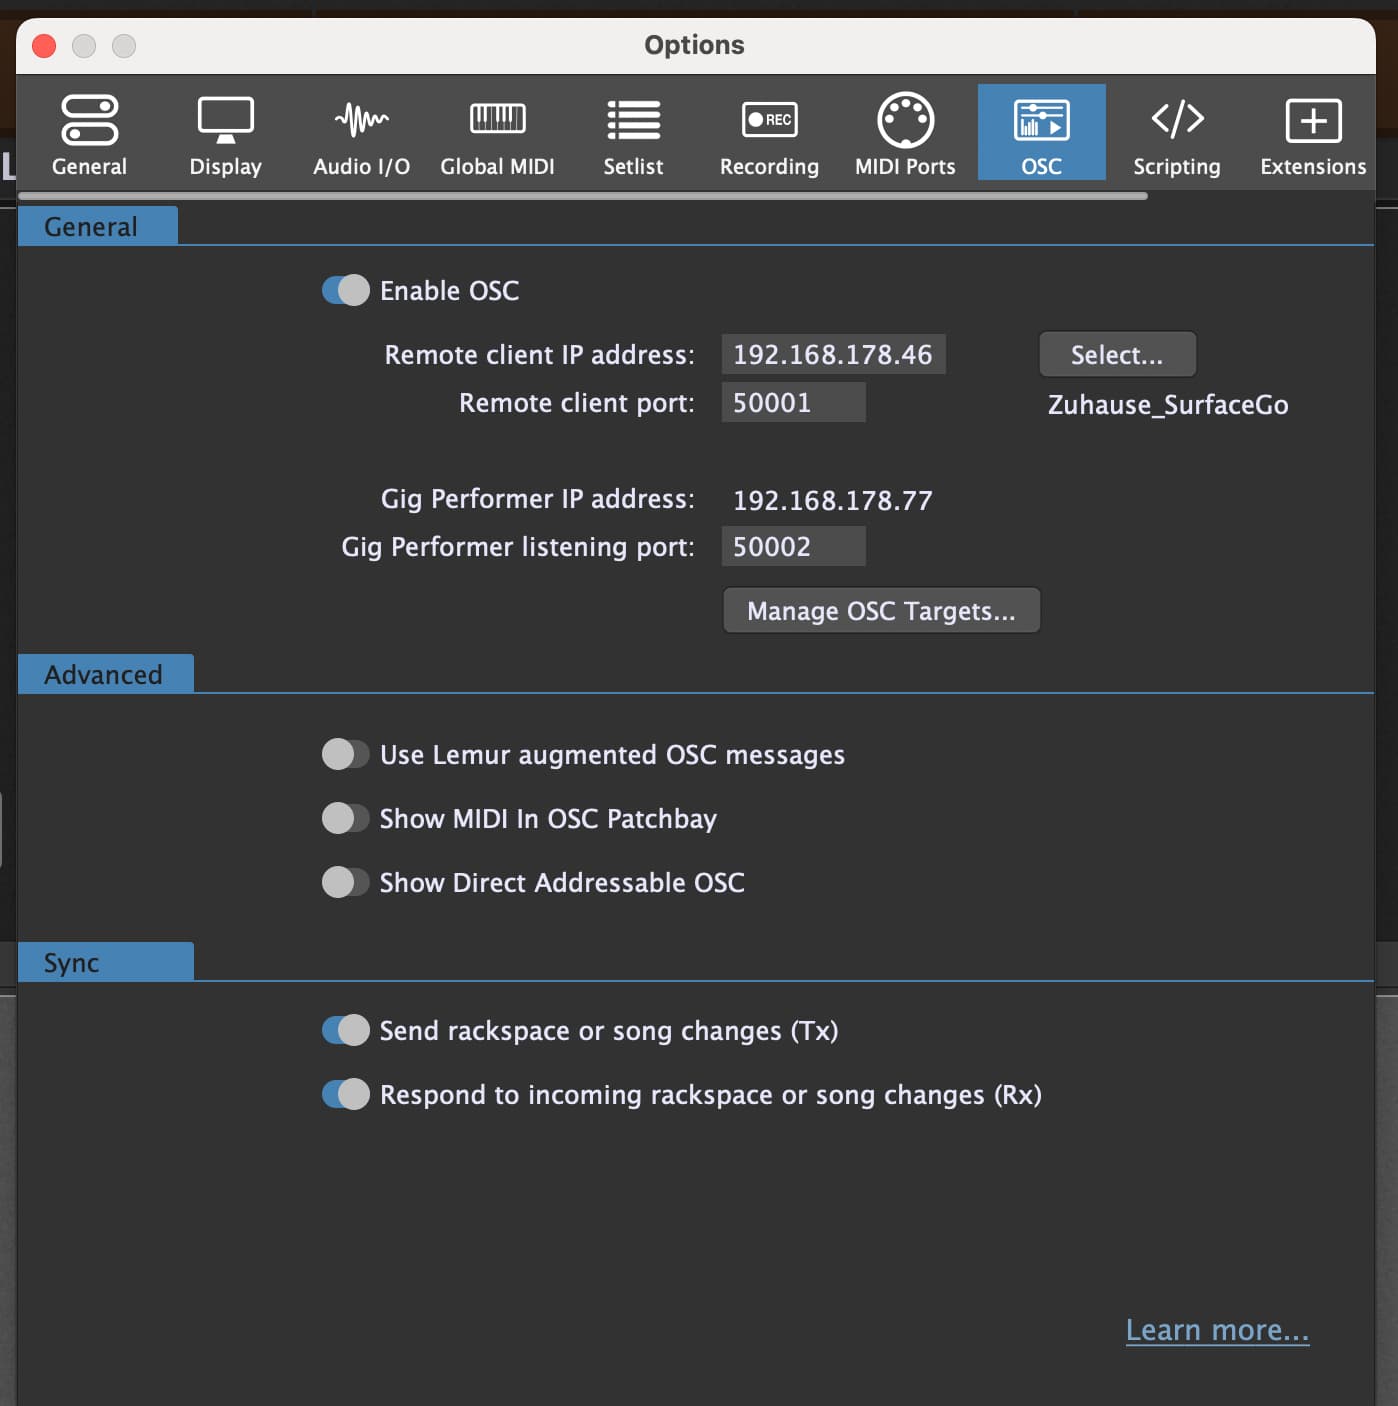This screenshot has width=1398, height=1406.
Task: Toggle the Enable OSC switch
Action: 346,291
